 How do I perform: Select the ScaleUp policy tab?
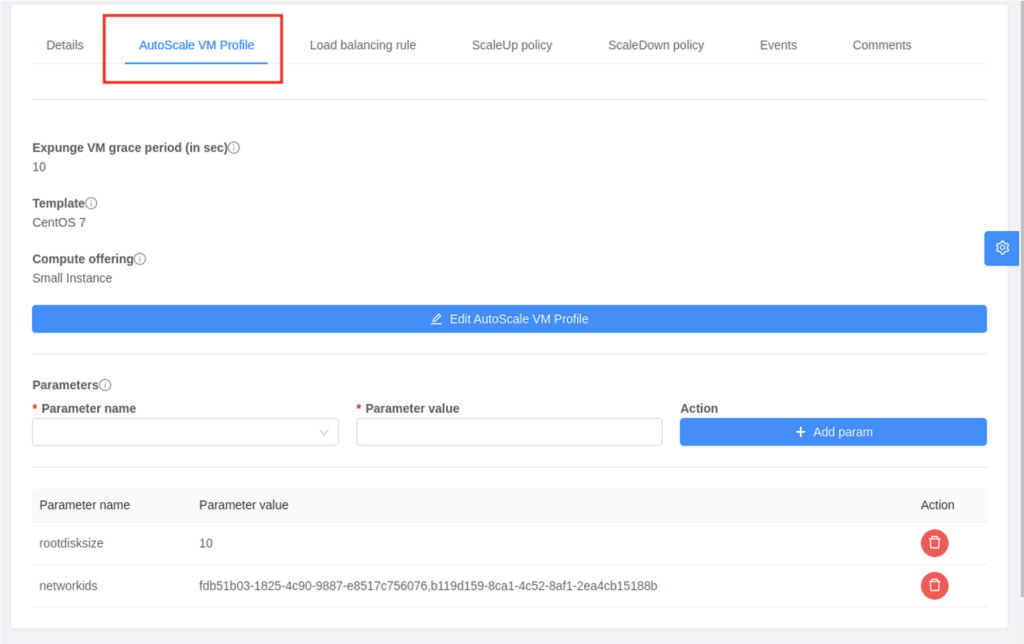tap(512, 44)
